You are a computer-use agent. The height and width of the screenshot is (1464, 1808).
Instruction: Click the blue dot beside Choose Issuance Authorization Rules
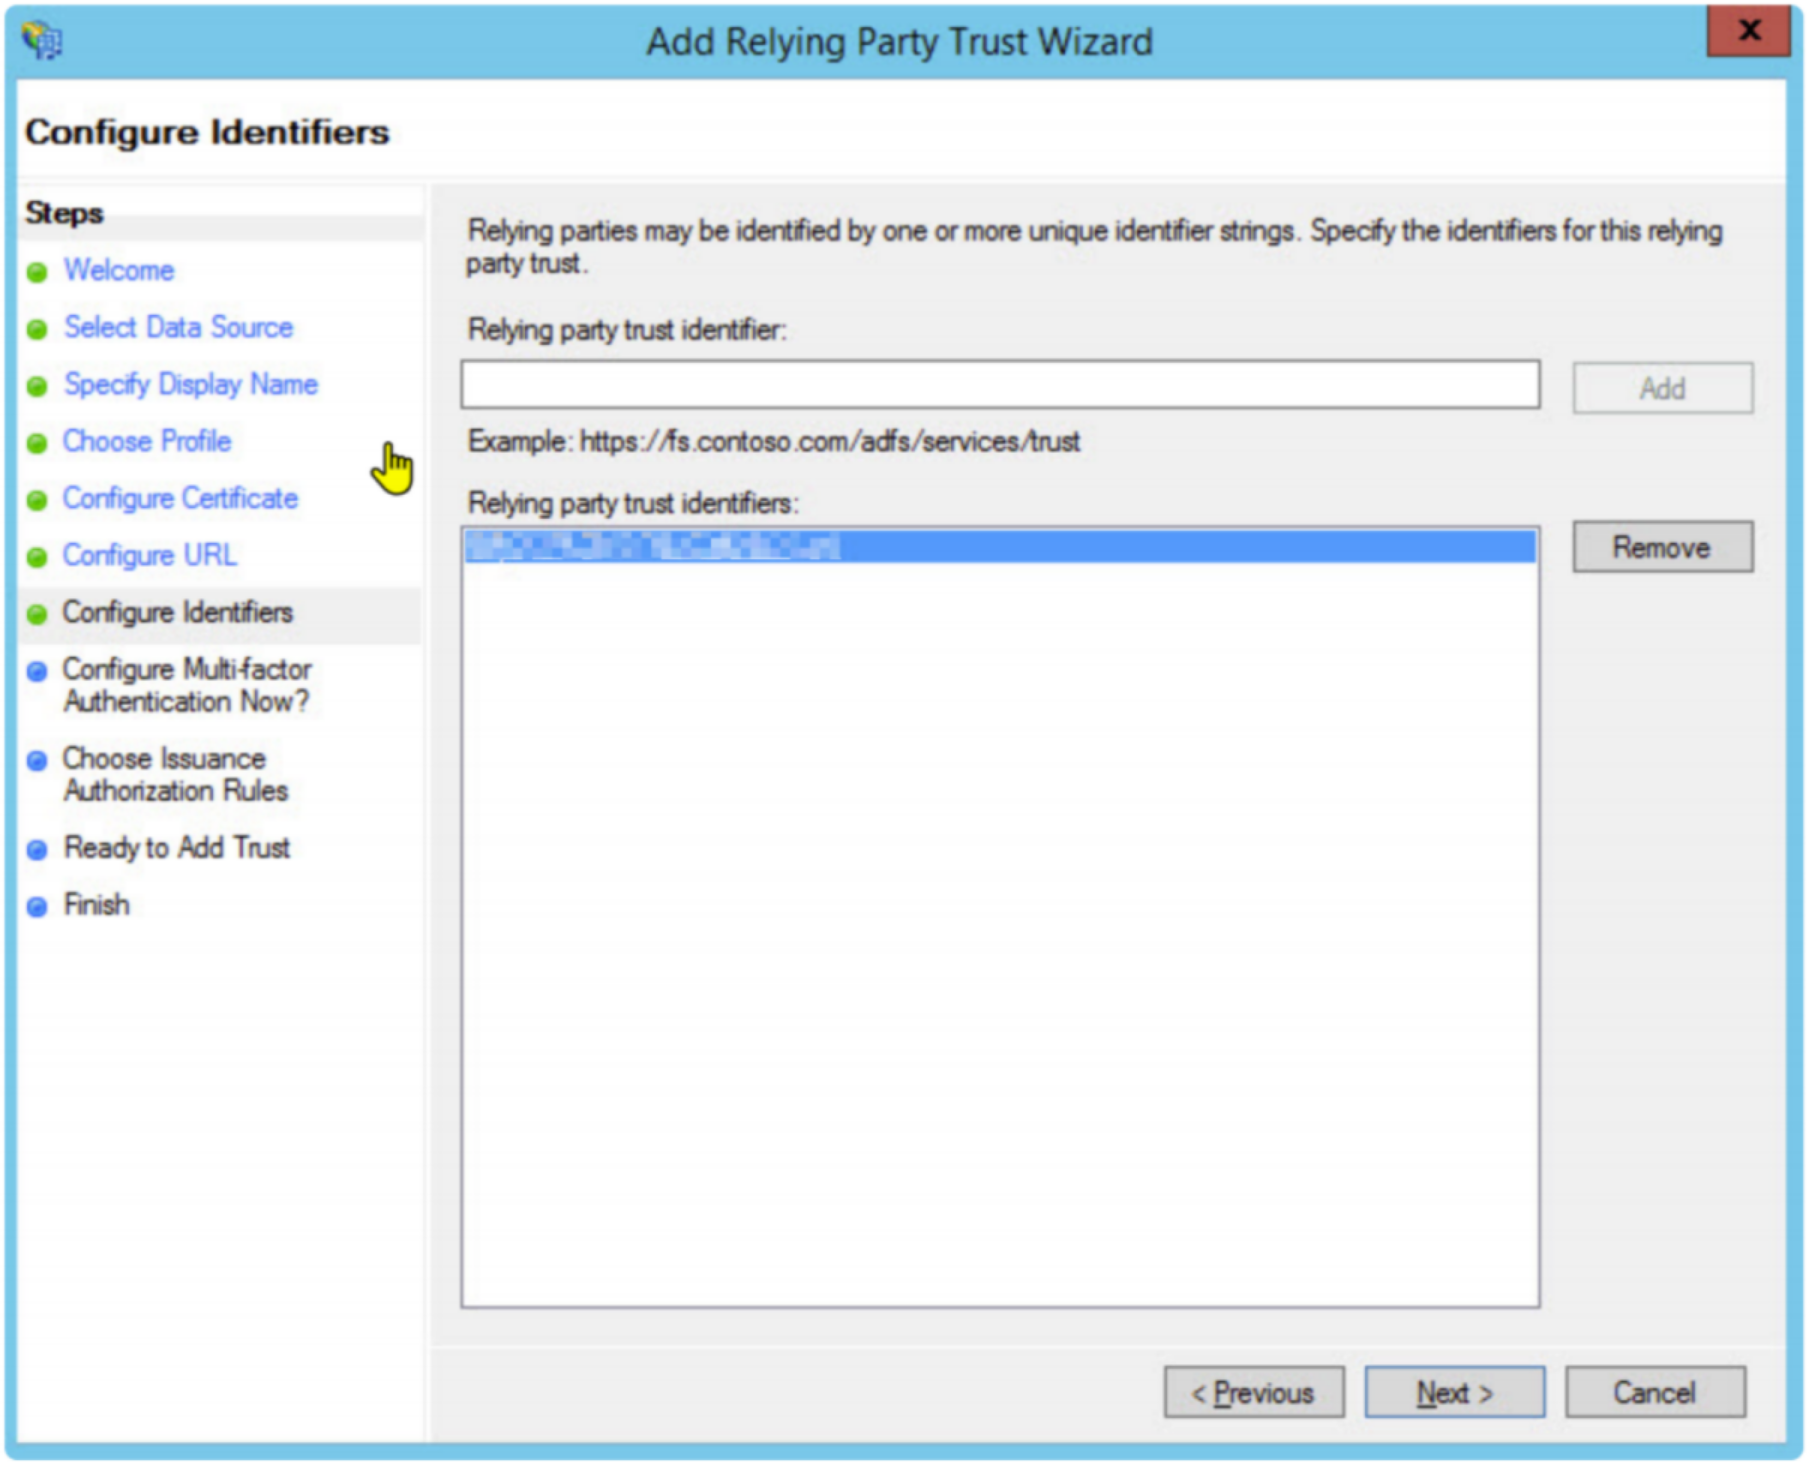[38, 760]
